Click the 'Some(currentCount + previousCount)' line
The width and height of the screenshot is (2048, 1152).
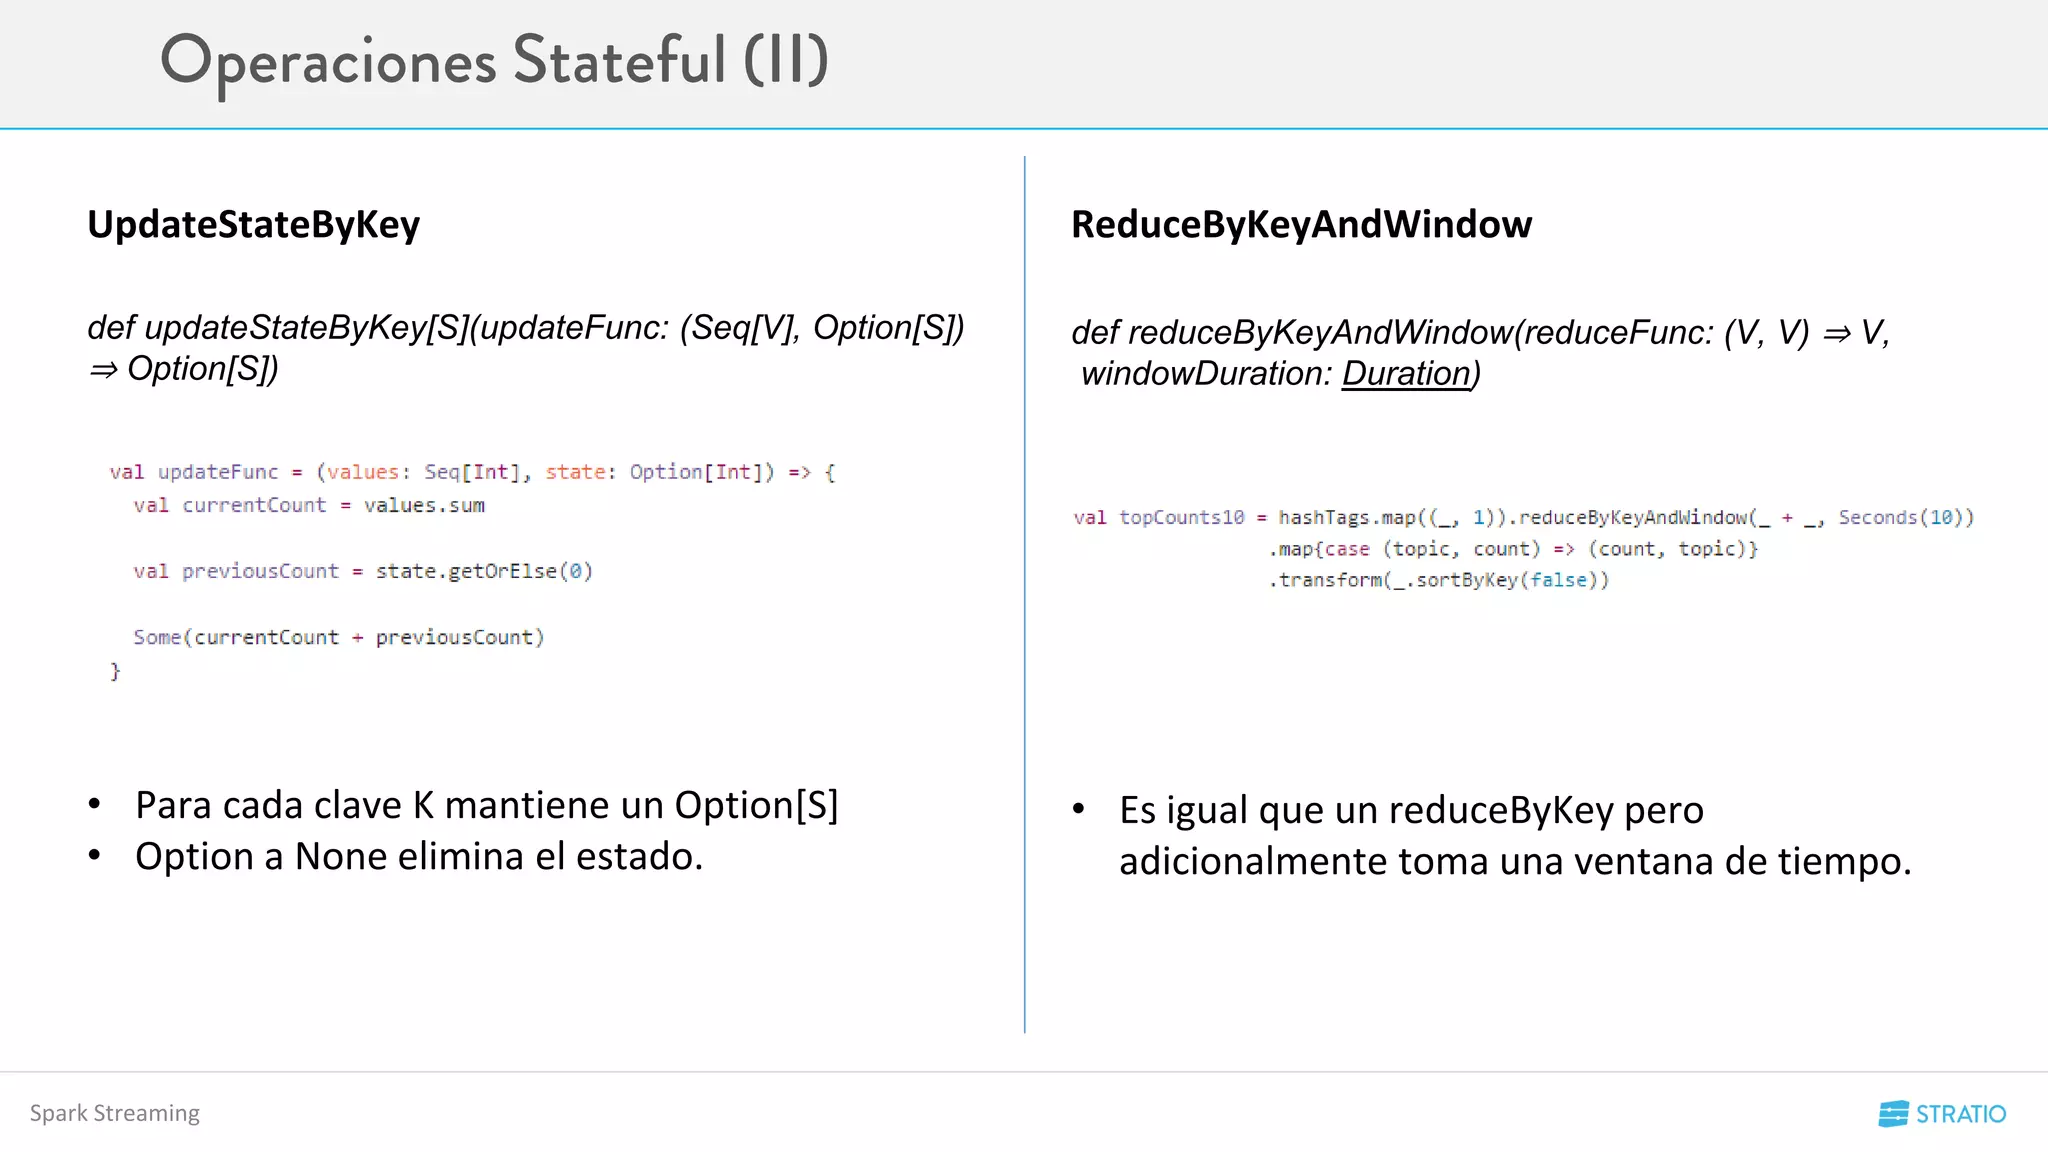339,637
